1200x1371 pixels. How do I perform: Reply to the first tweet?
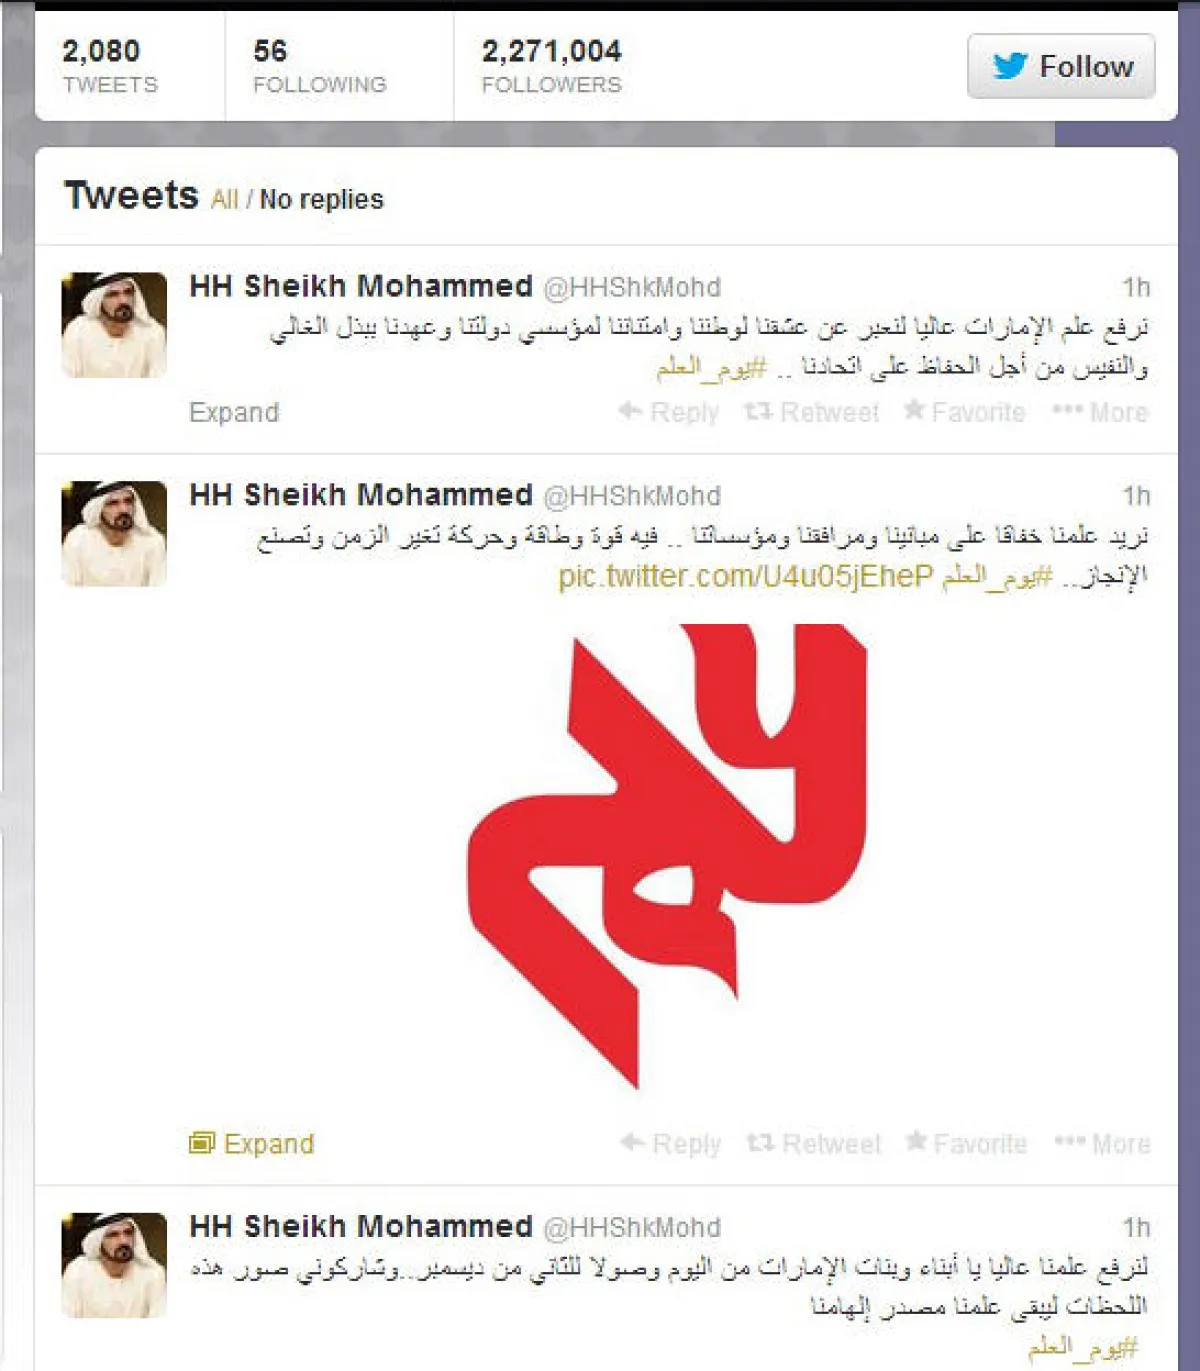coord(669,412)
